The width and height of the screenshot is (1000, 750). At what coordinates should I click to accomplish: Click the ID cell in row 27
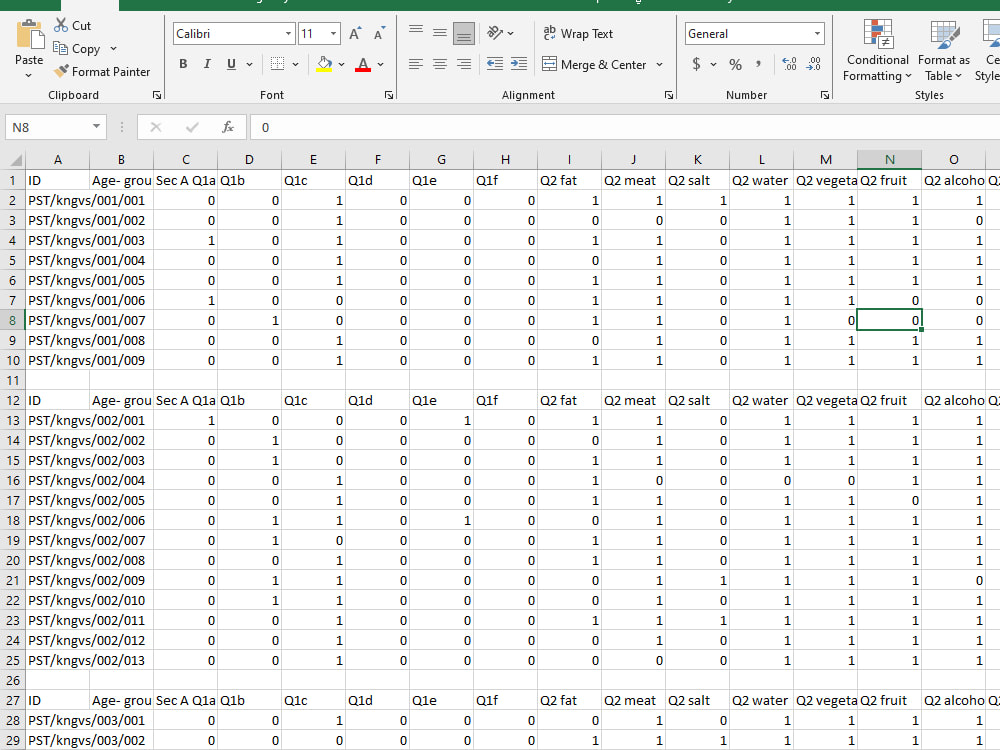[x=57, y=700]
